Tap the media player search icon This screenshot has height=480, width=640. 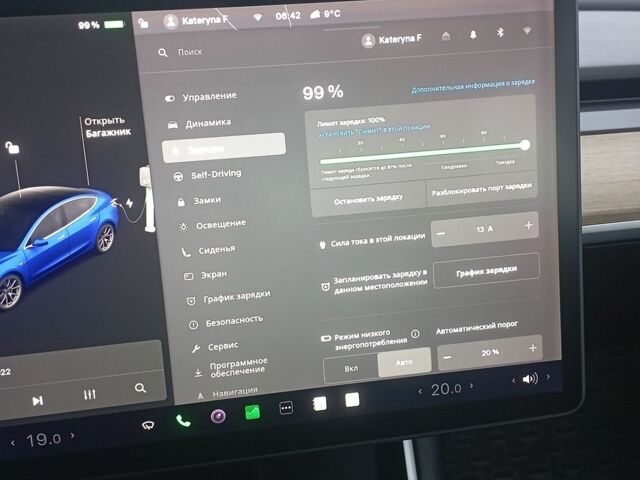140,388
